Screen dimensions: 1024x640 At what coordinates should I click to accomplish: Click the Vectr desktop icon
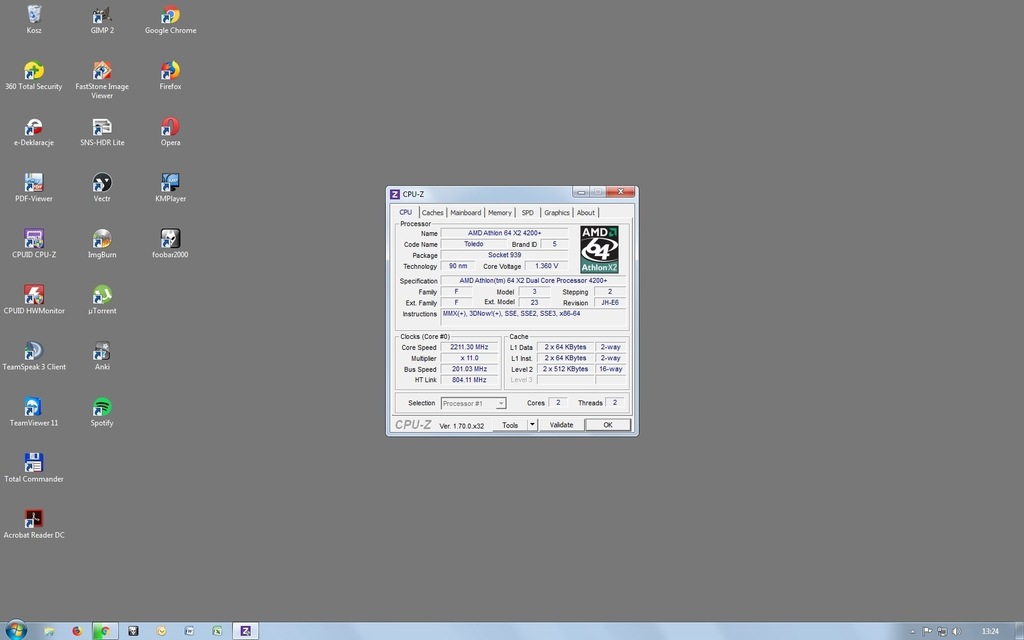pos(102,188)
